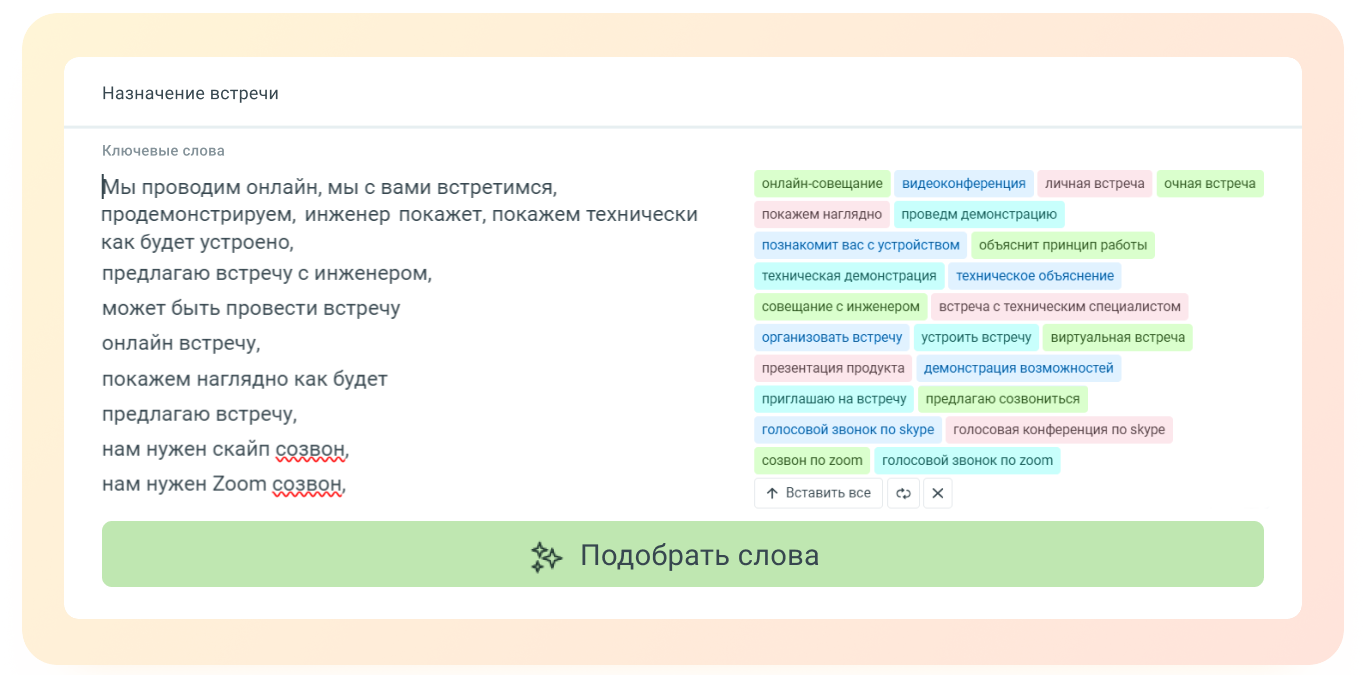Pick the 'приглашаю на встречу' tag
The height and width of the screenshot is (675, 1365).
pos(834,399)
